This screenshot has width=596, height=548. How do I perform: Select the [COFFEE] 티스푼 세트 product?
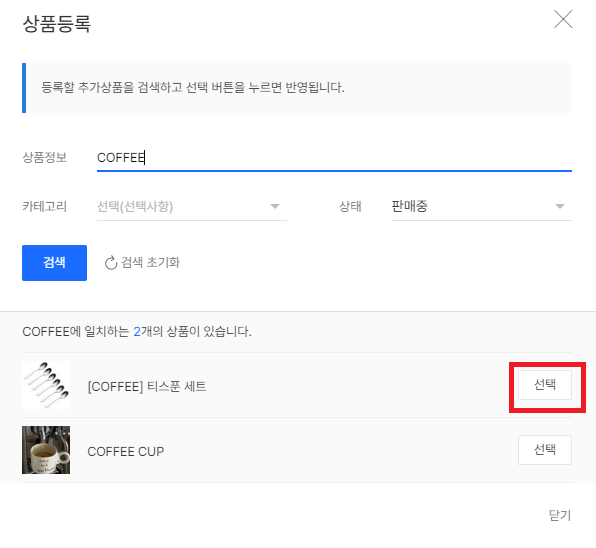(x=545, y=385)
